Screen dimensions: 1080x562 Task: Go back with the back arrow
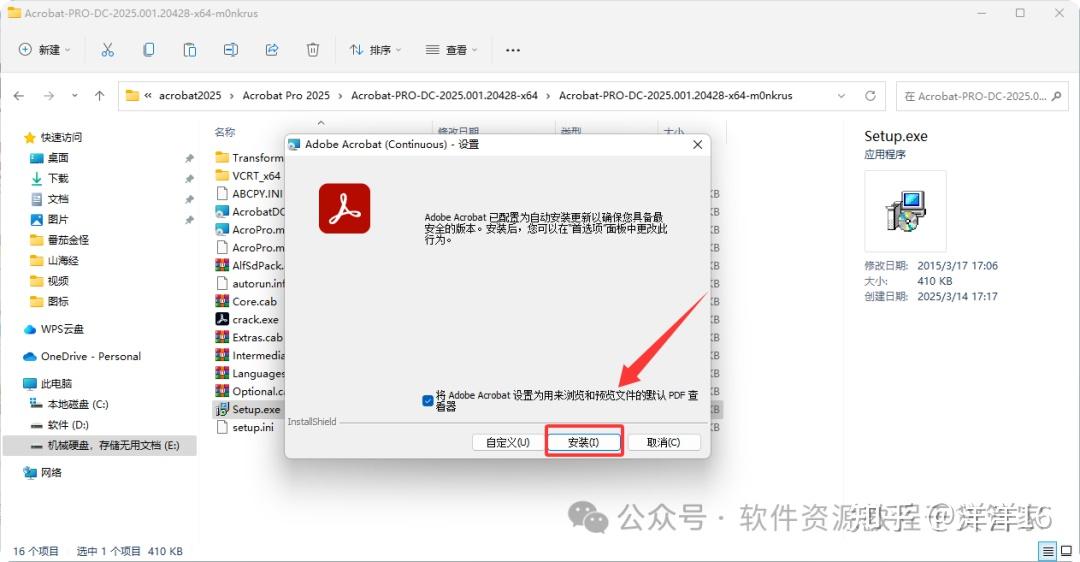(19, 96)
